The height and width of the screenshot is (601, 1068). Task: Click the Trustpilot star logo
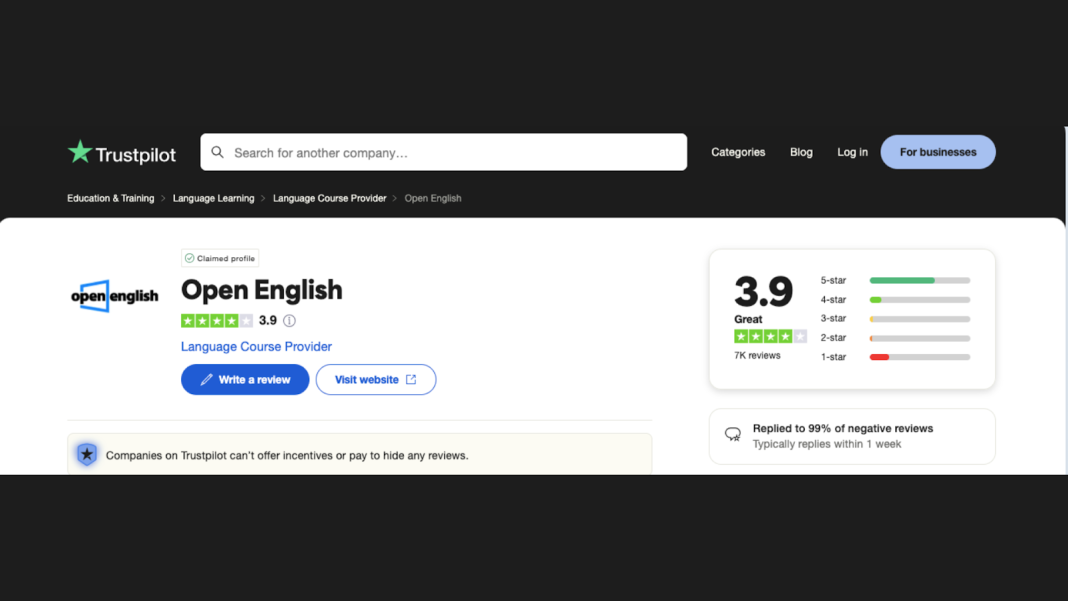pyautogui.click(x=80, y=151)
